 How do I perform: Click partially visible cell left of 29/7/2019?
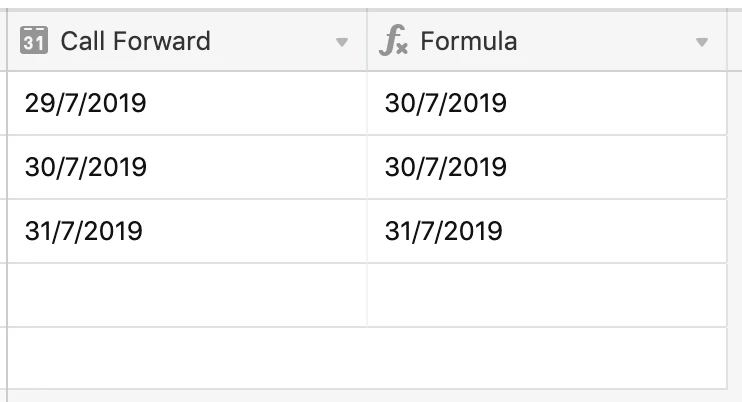coord(3,103)
